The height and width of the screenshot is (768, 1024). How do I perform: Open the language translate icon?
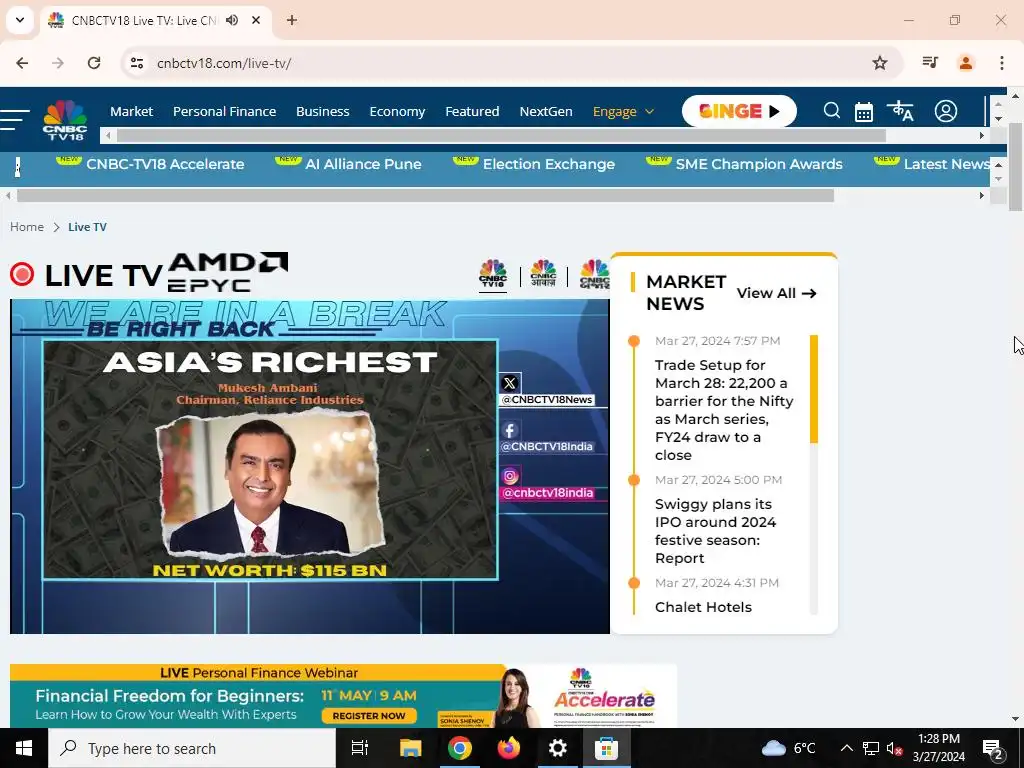tap(900, 111)
